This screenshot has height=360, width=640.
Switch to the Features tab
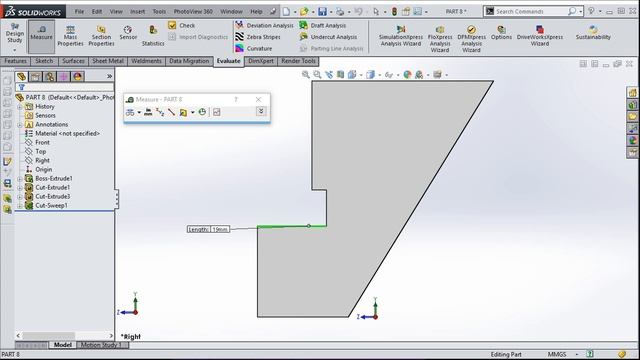click(16, 61)
